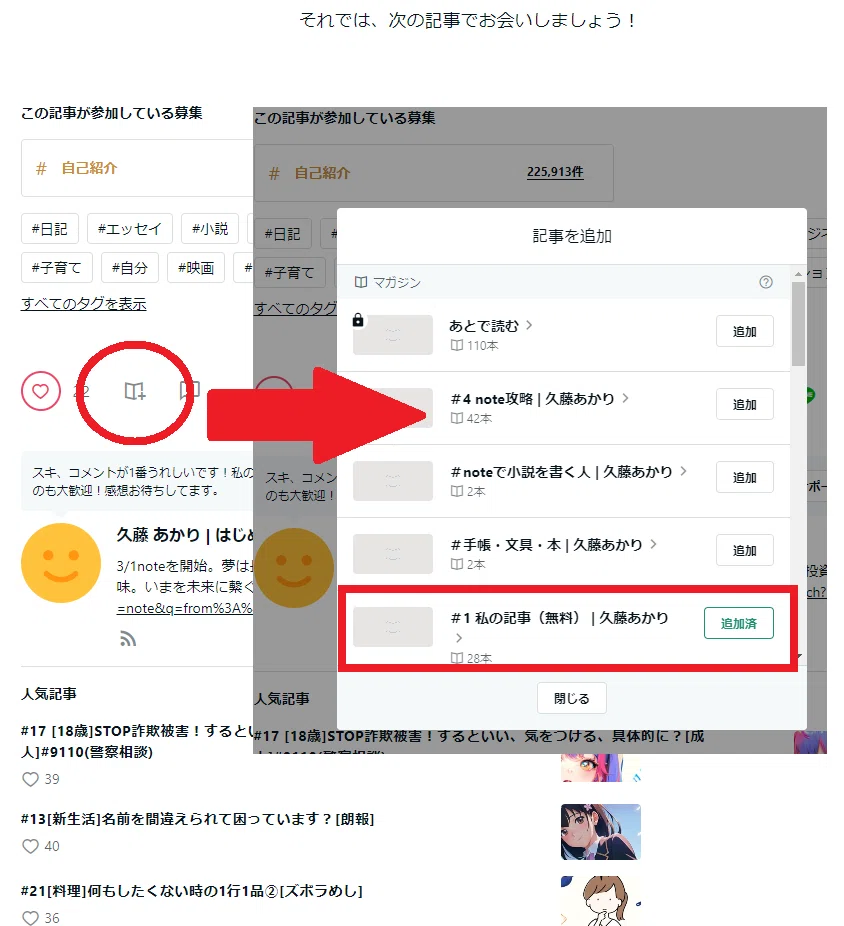Screen dimensions: 844x926
Task: Click the 人気記事 heading
Action: [x=48, y=693]
